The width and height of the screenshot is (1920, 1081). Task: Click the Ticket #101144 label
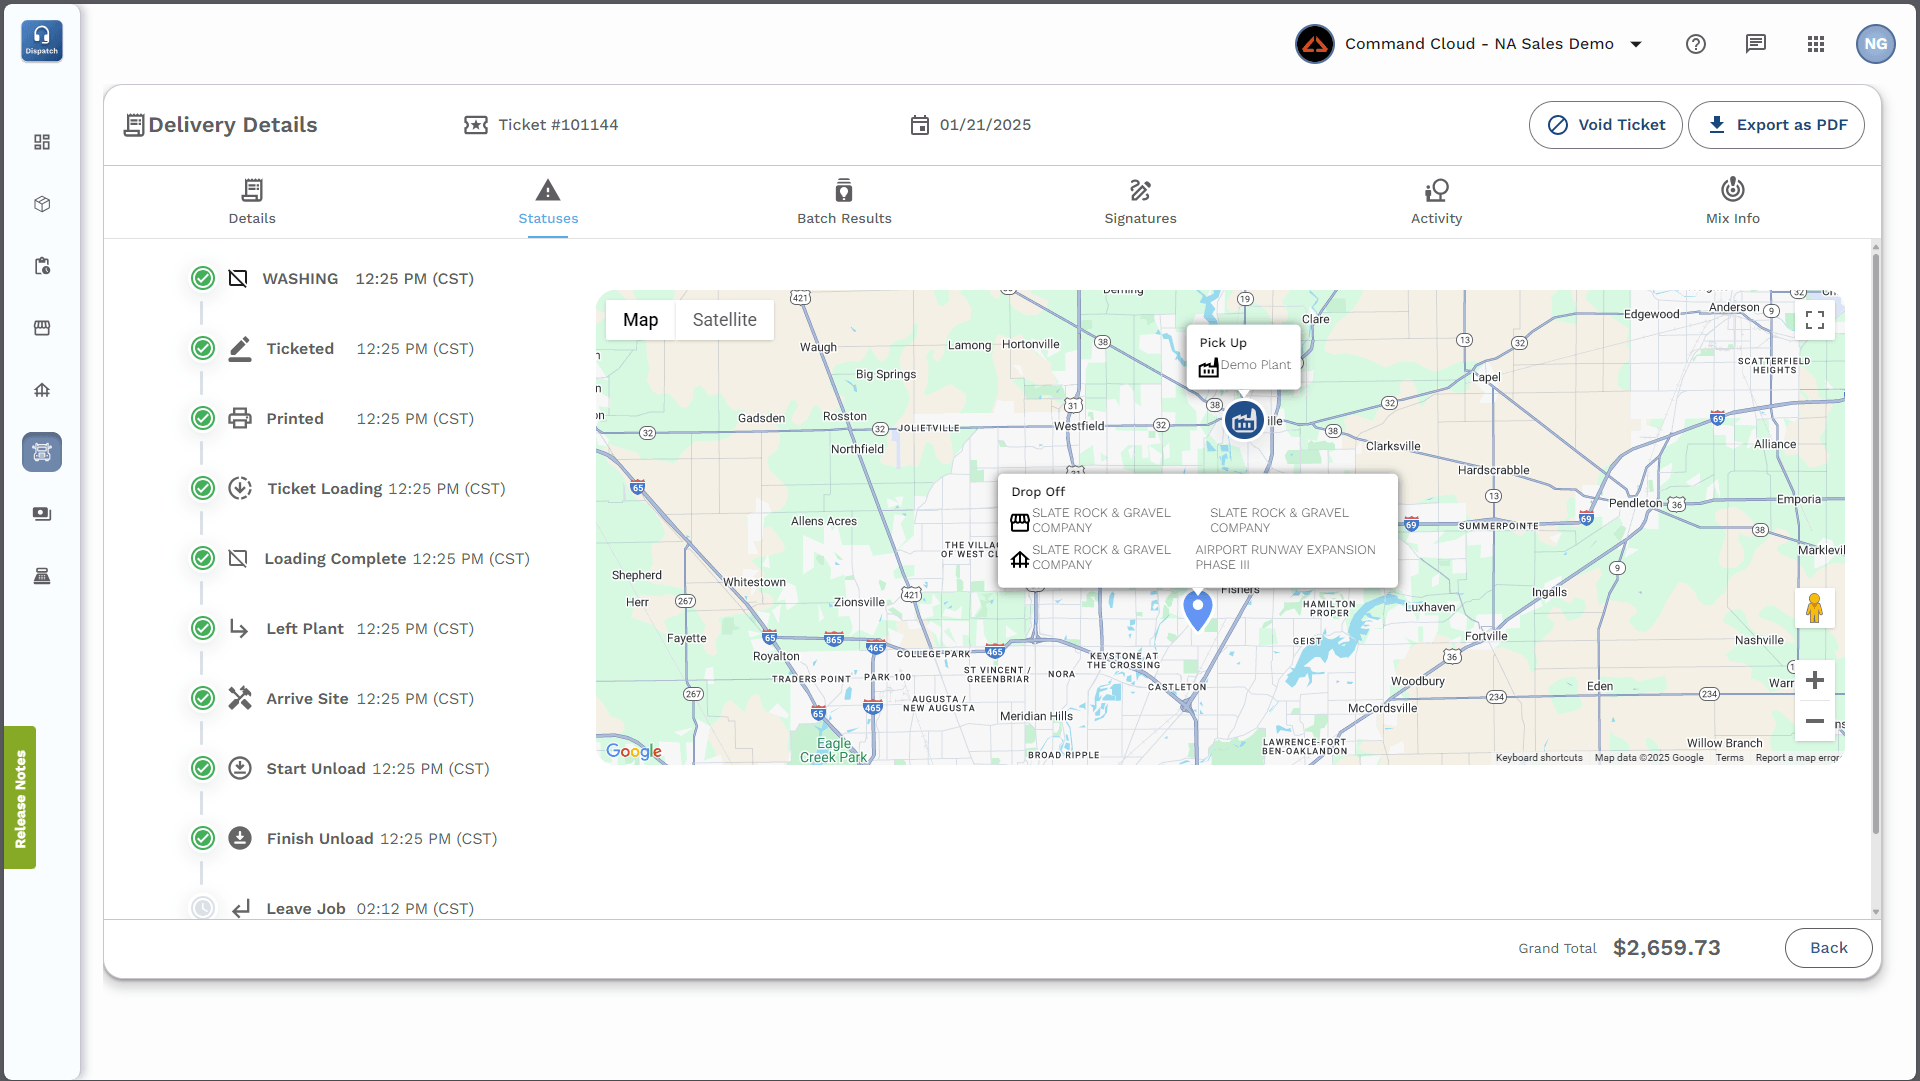click(x=558, y=125)
